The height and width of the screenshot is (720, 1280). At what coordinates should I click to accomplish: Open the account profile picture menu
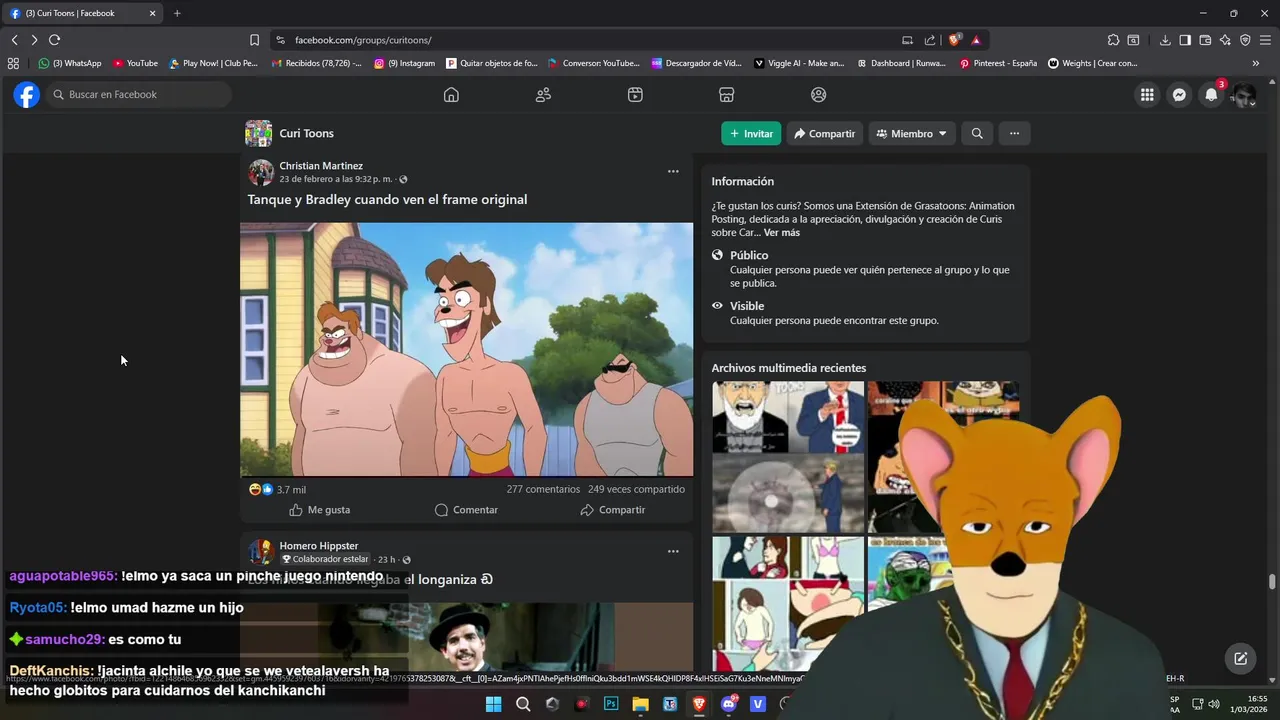pos(1243,94)
